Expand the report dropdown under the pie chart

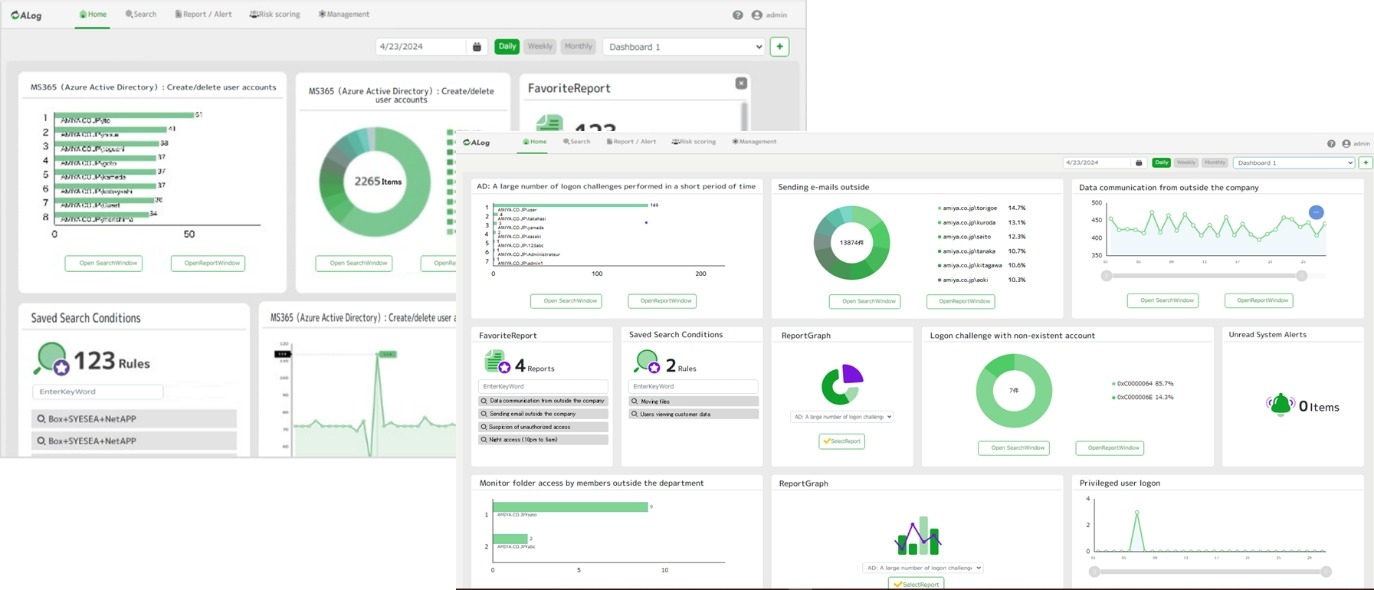point(841,417)
